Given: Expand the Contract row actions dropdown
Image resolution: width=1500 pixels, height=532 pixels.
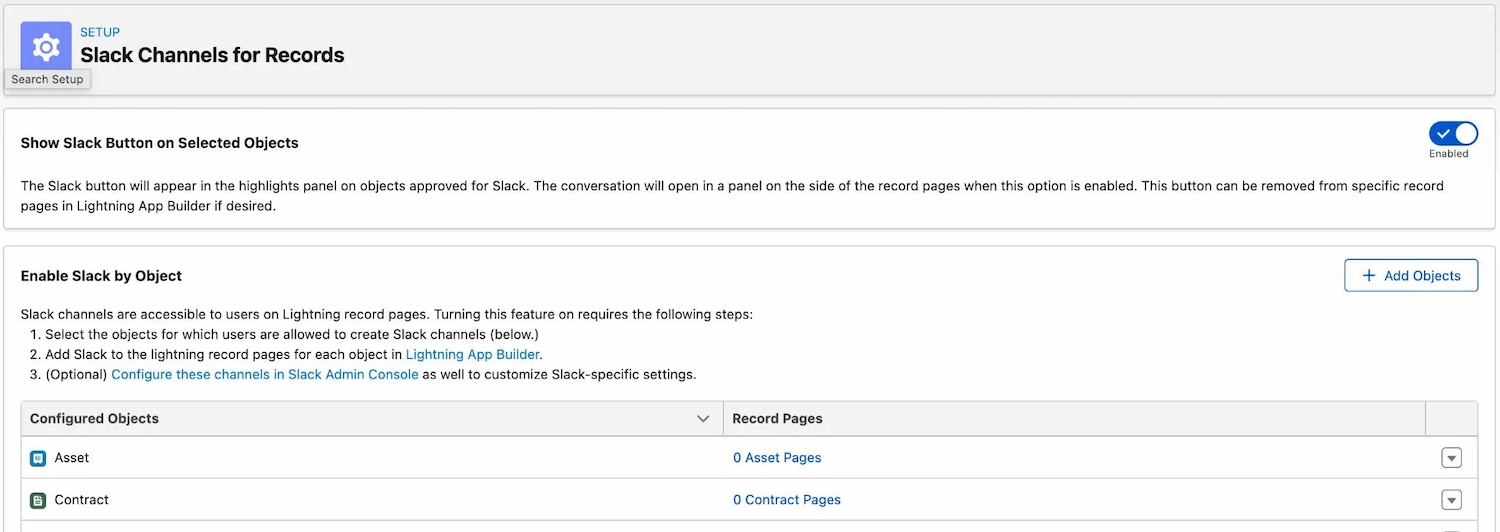Looking at the screenshot, I should (1451, 500).
